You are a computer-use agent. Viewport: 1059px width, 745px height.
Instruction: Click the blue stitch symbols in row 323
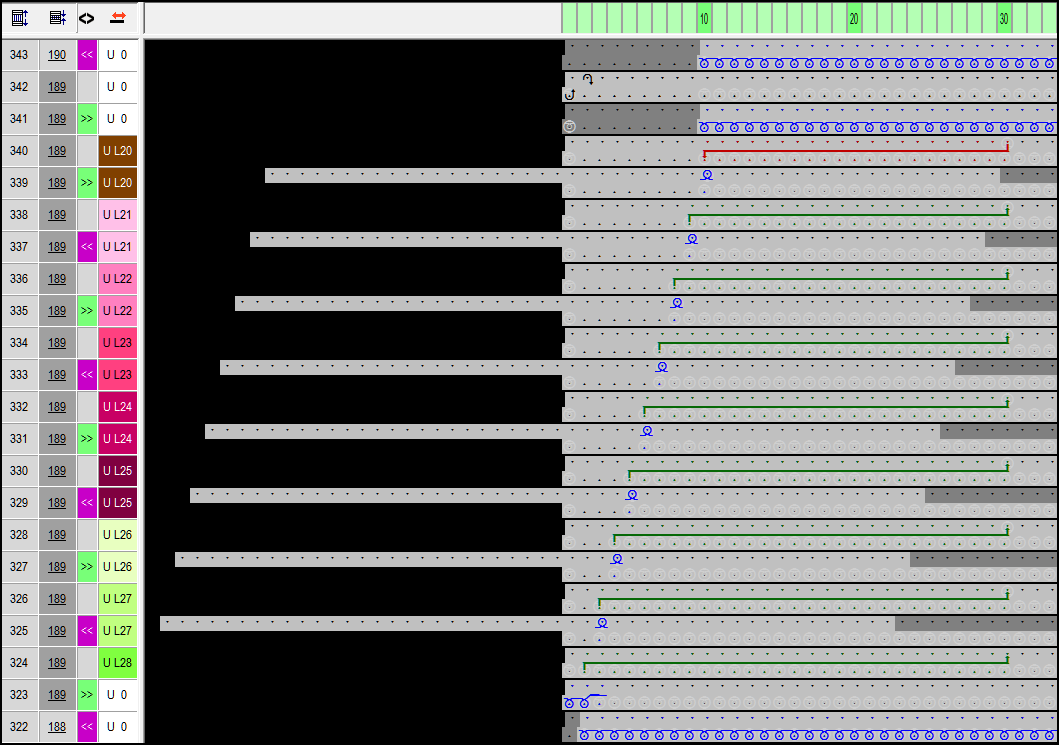point(582,700)
